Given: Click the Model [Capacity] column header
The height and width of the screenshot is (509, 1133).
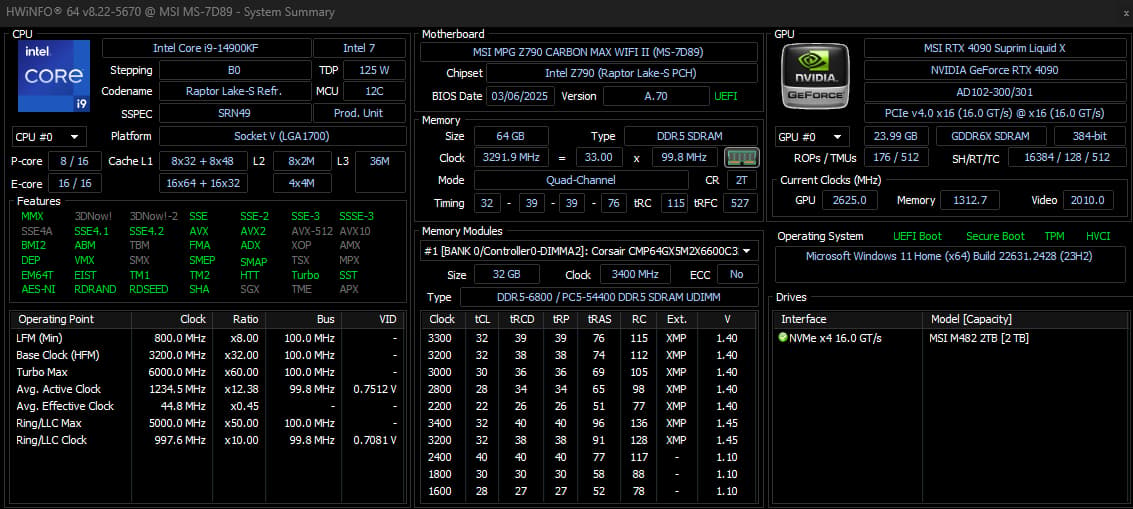Looking at the screenshot, I should pos(1025,320).
